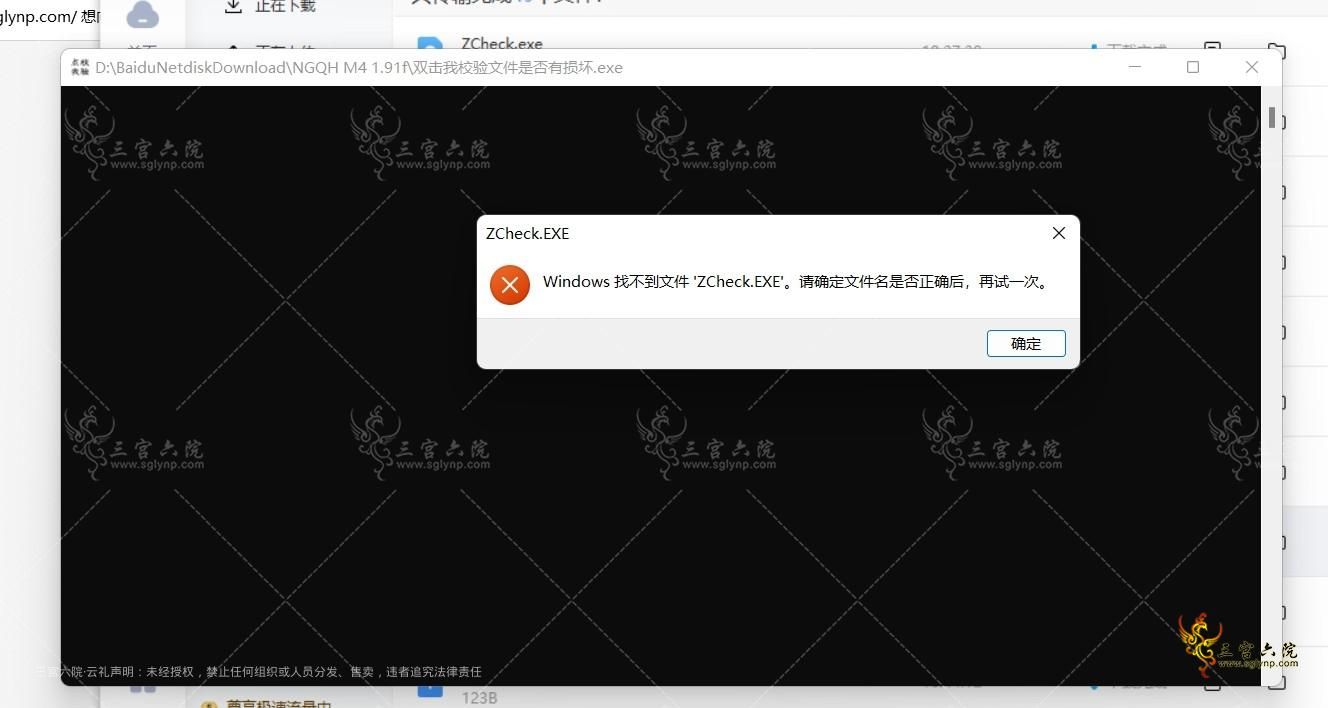Click the console window's title bar icon
Image resolution: width=1328 pixels, height=708 pixels.
coord(79,67)
